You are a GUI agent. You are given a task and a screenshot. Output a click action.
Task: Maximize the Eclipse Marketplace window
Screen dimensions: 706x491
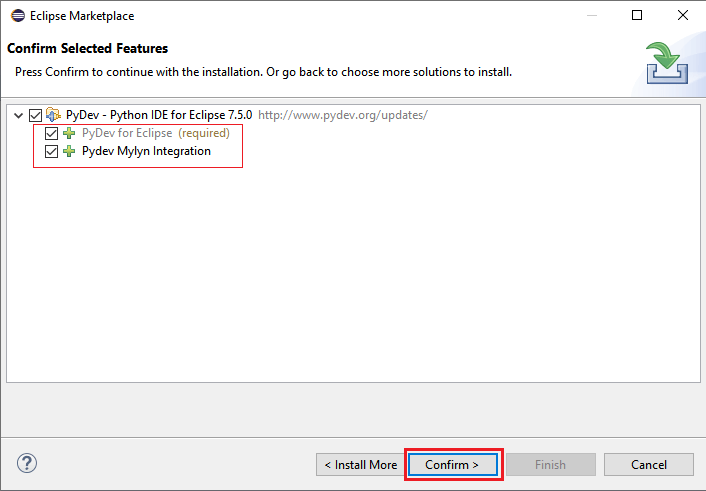coord(638,16)
